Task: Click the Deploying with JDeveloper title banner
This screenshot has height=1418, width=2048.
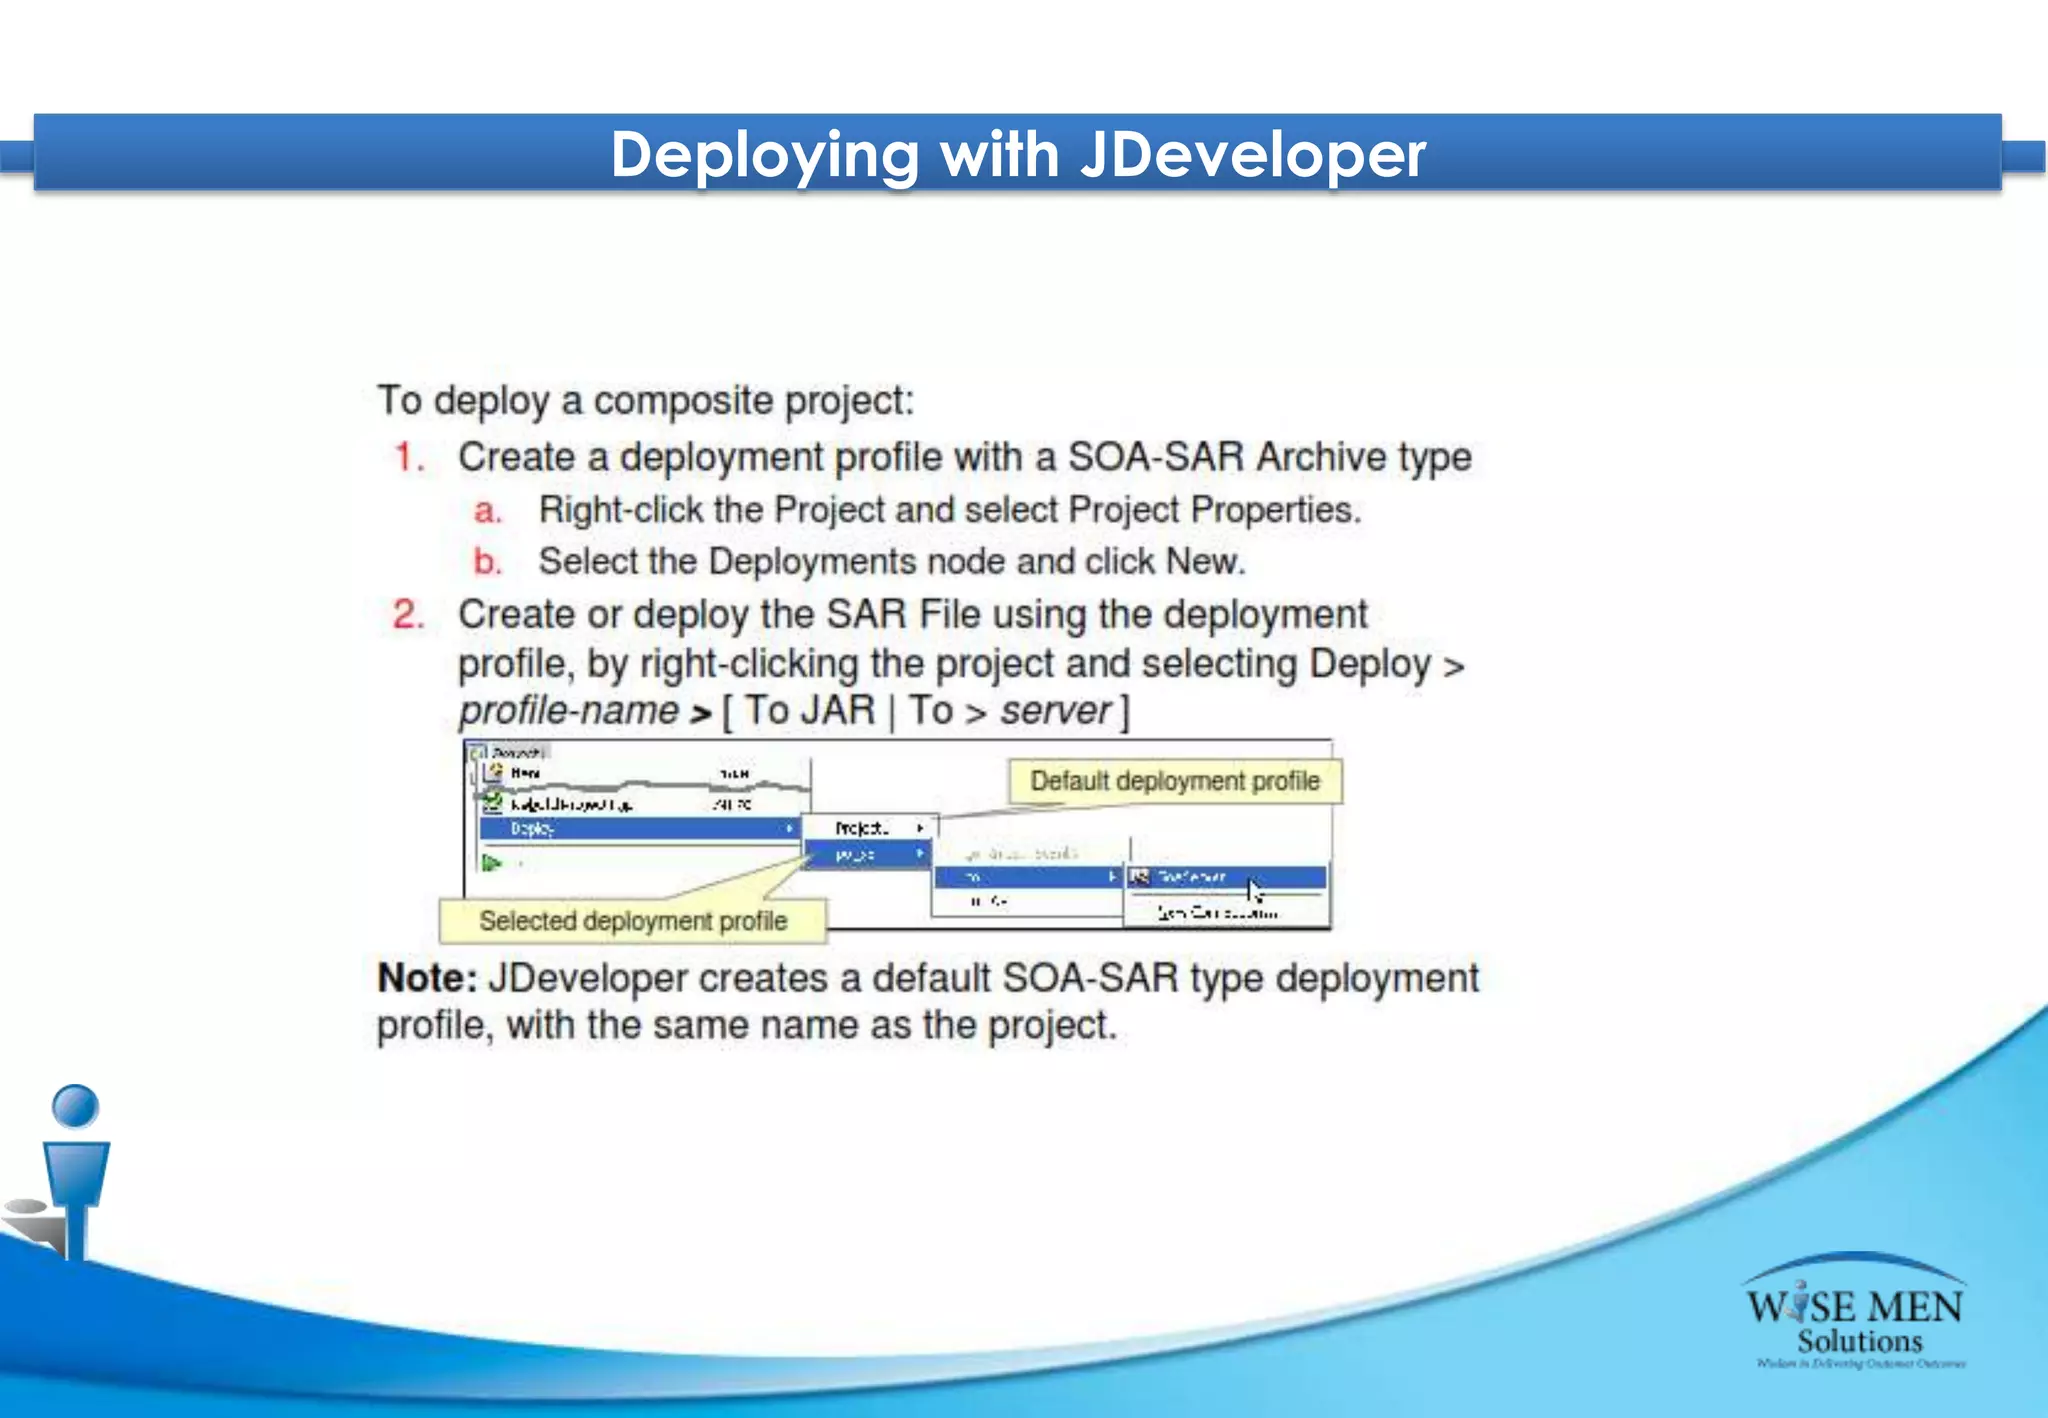Action: tap(1018, 154)
